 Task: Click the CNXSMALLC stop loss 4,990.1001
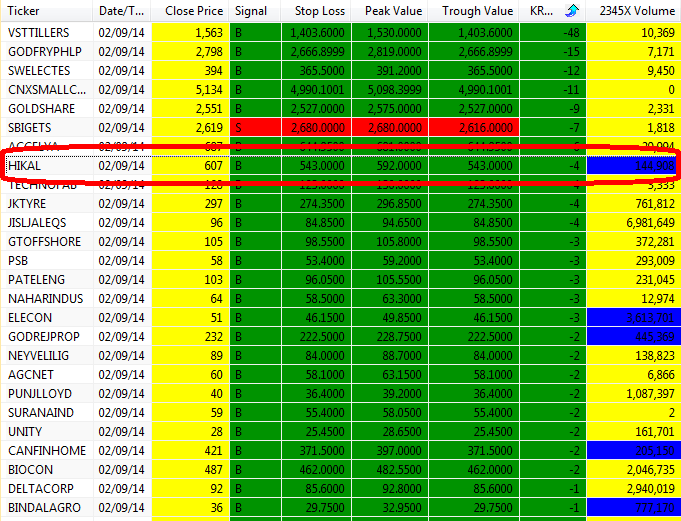point(317,90)
